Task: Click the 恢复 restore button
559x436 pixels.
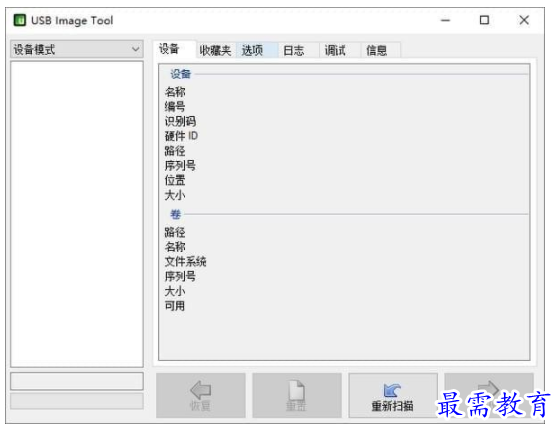Action: click(x=201, y=395)
